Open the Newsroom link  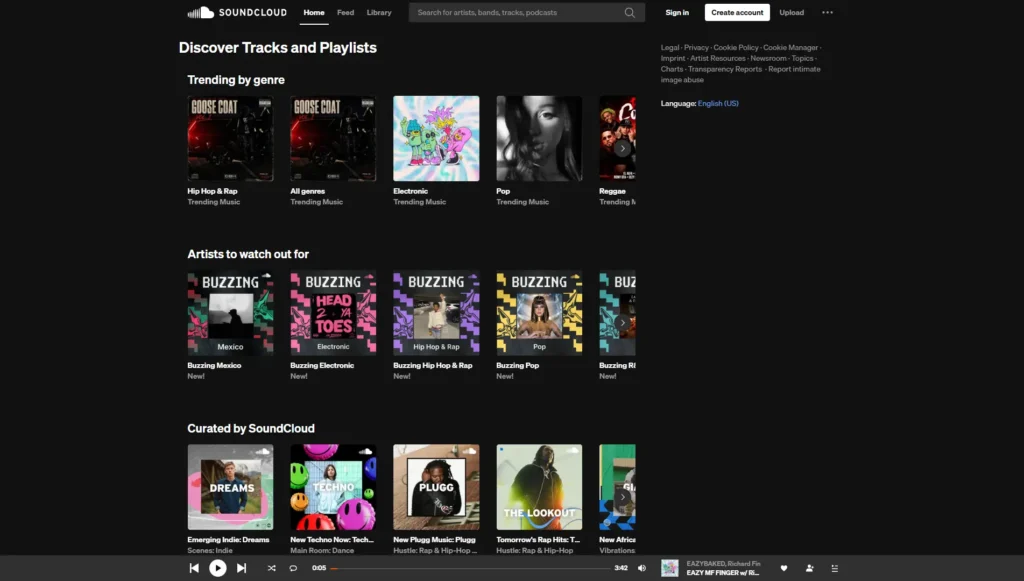click(x=768, y=58)
